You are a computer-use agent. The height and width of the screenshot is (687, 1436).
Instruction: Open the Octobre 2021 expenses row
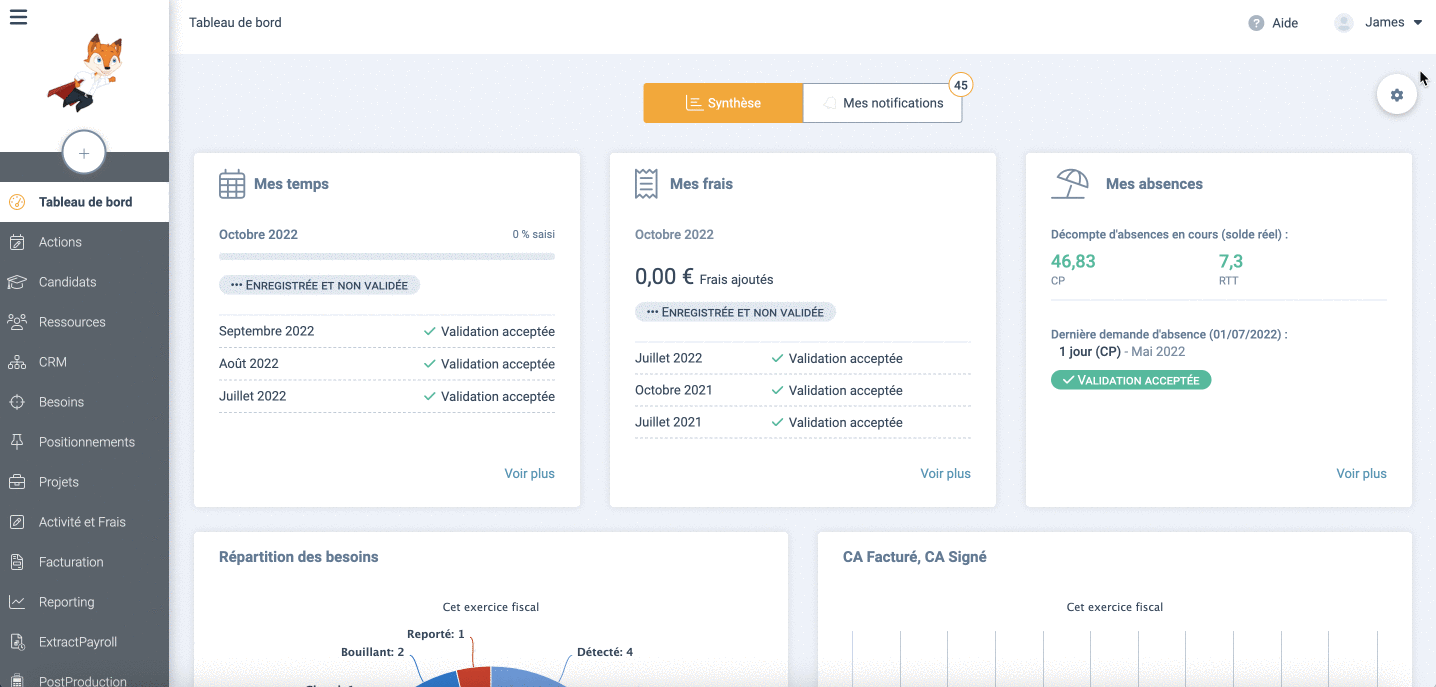[x=803, y=390]
